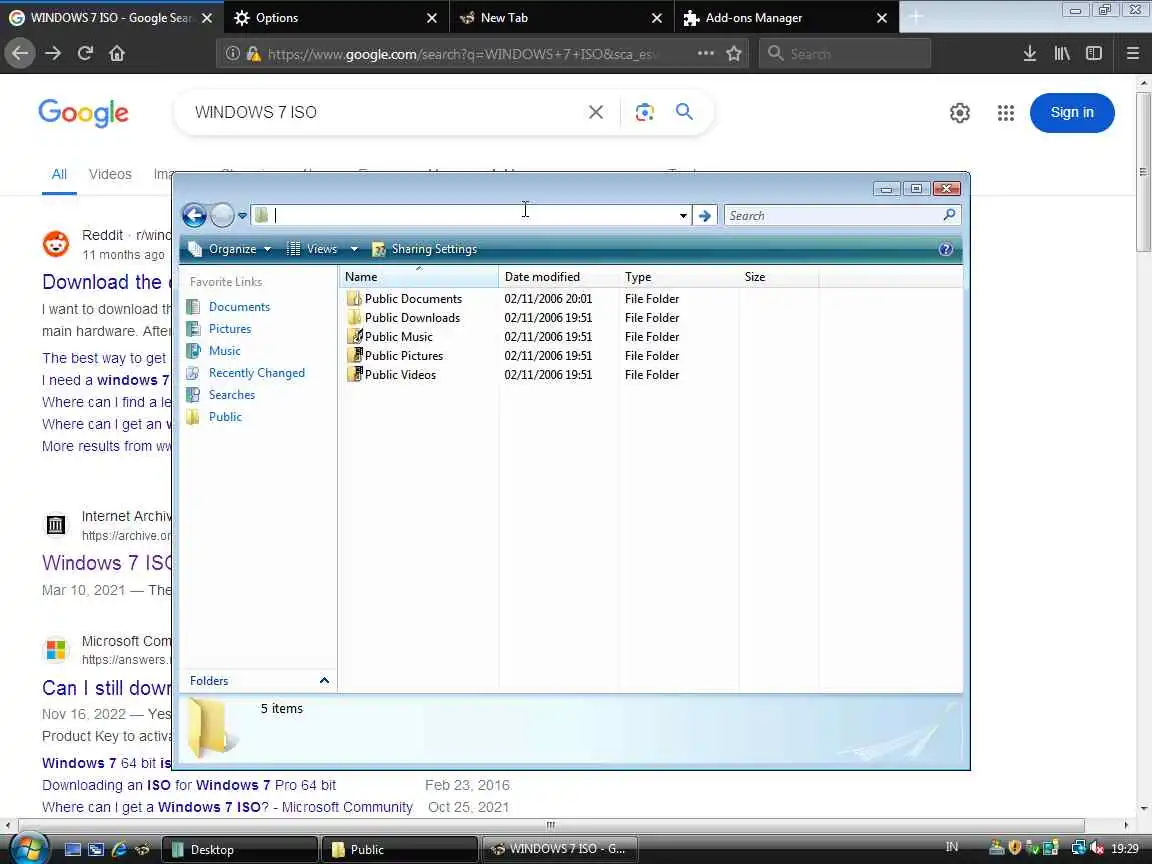This screenshot has height=864, width=1152.
Task: Click the Google Sign in button
Action: 1072,113
